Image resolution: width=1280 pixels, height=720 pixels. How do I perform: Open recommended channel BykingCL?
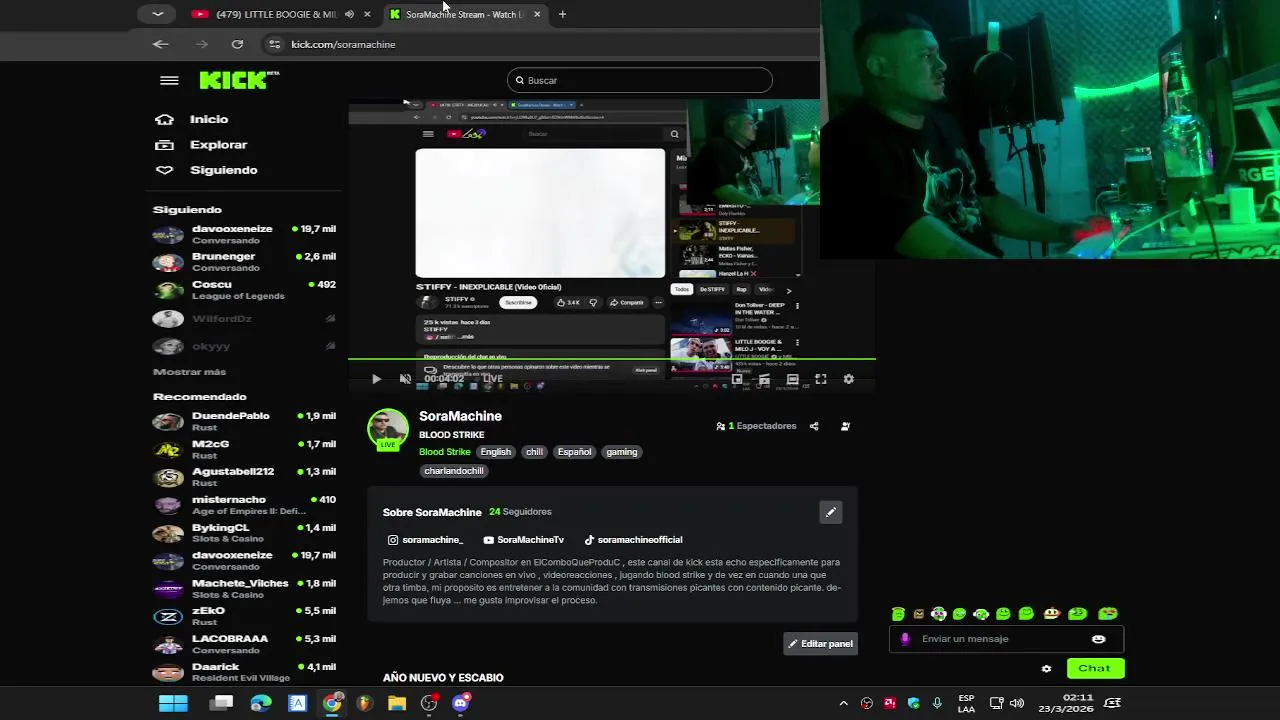tap(244, 533)
